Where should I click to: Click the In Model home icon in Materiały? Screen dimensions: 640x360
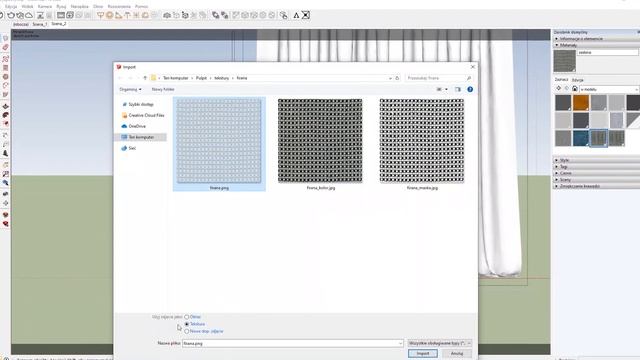(575, 89)
